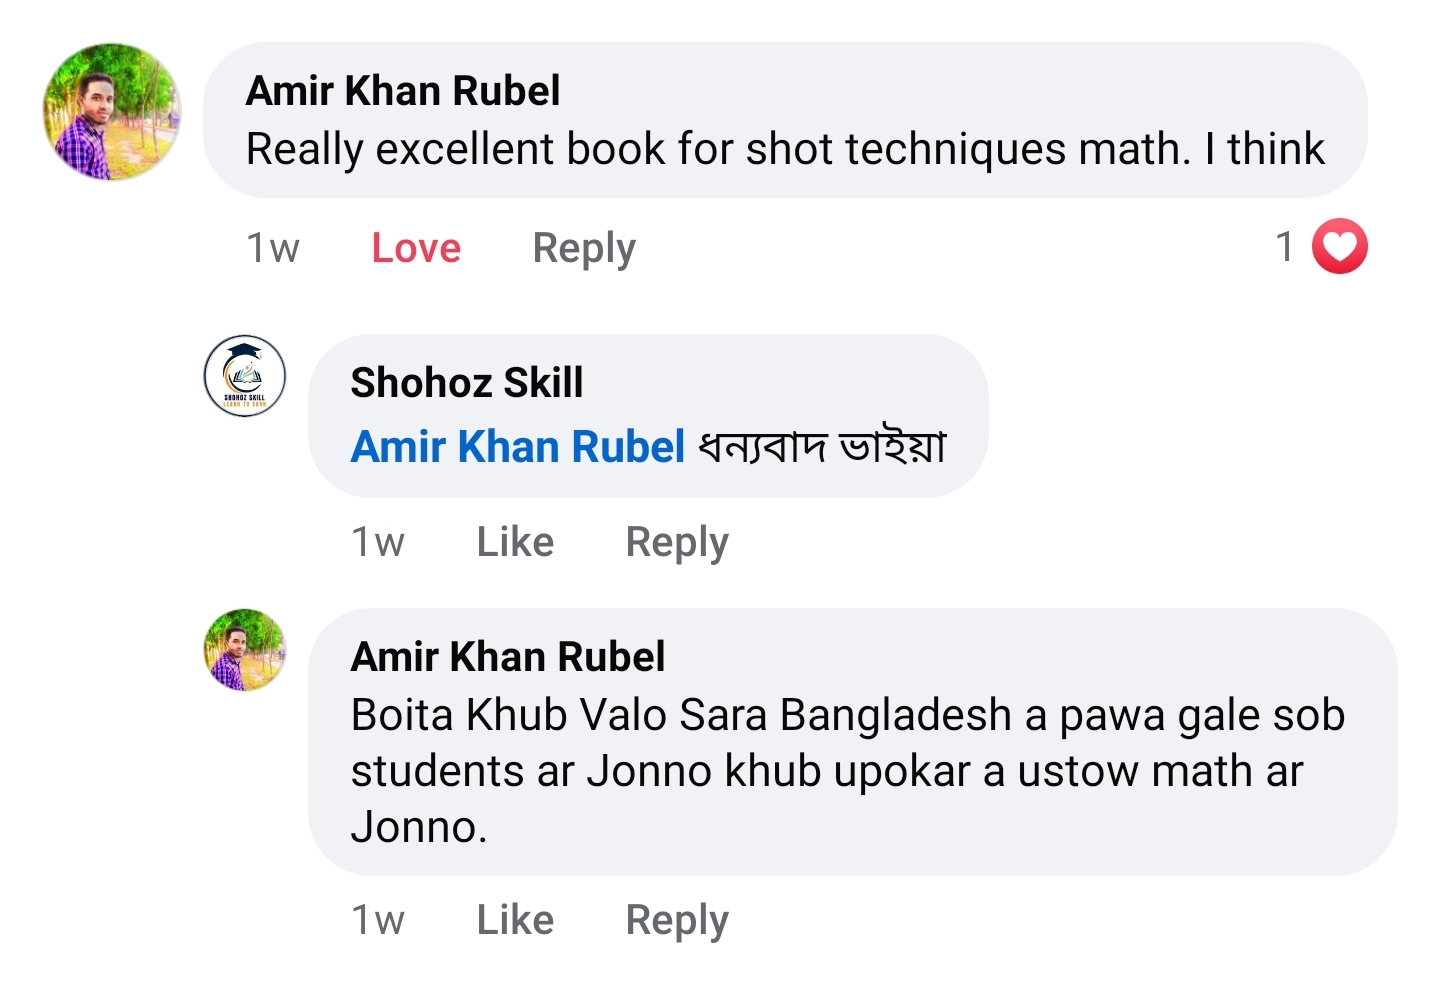Like the Shohoz Skill reply
The width and height of the screenshot is (1440, 988).
pos(515,542)
